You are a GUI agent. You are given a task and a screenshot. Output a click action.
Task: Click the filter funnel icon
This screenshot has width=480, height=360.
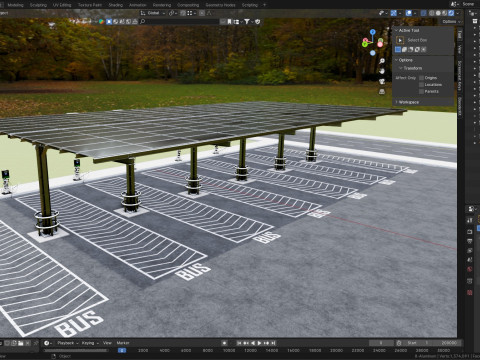tap(247, 22)
